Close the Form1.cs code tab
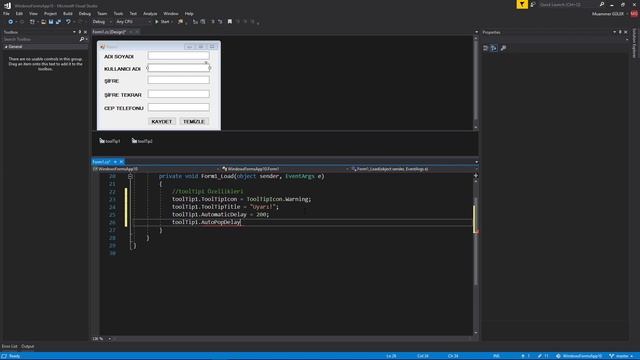Screen dimensions: 640x360 pos(121,162)
